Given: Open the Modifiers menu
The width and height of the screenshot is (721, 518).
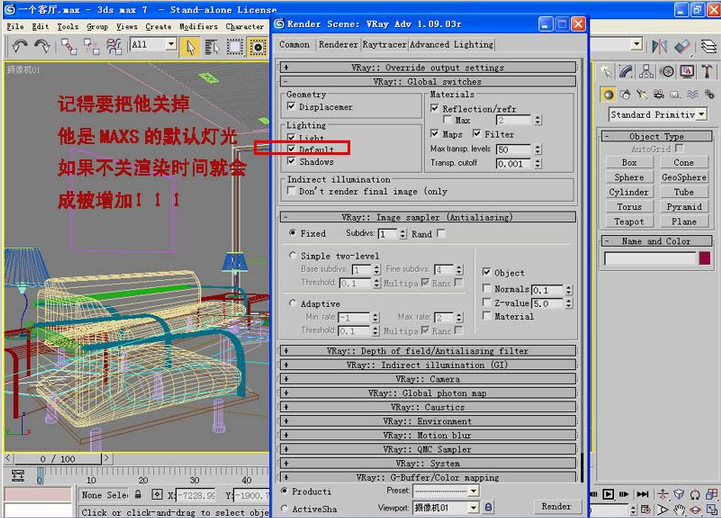Looking at the screenshot, I should point(198,27).
